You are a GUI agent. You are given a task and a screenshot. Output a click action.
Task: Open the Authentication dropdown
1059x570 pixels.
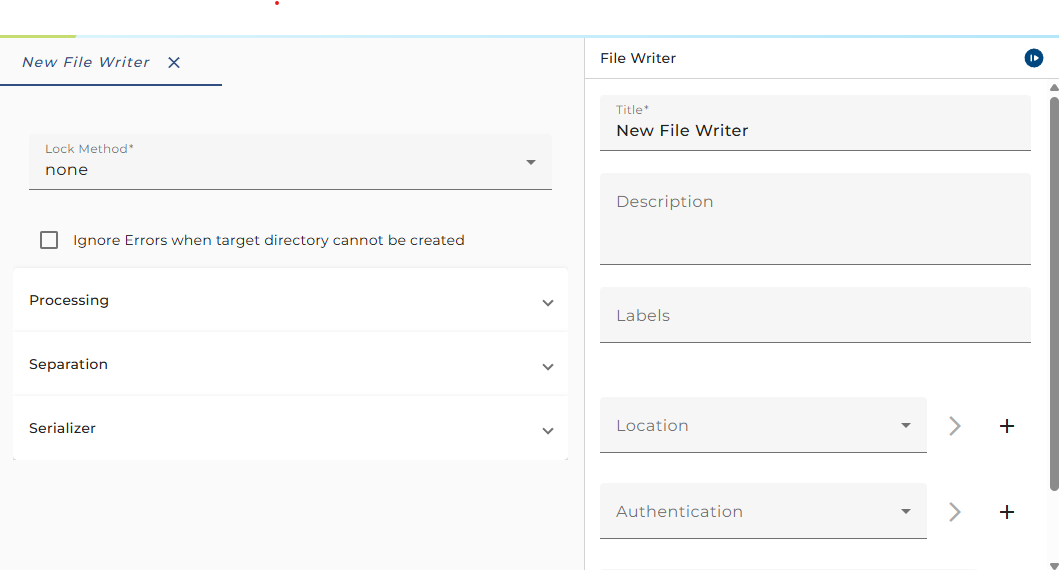coord(763,511)
